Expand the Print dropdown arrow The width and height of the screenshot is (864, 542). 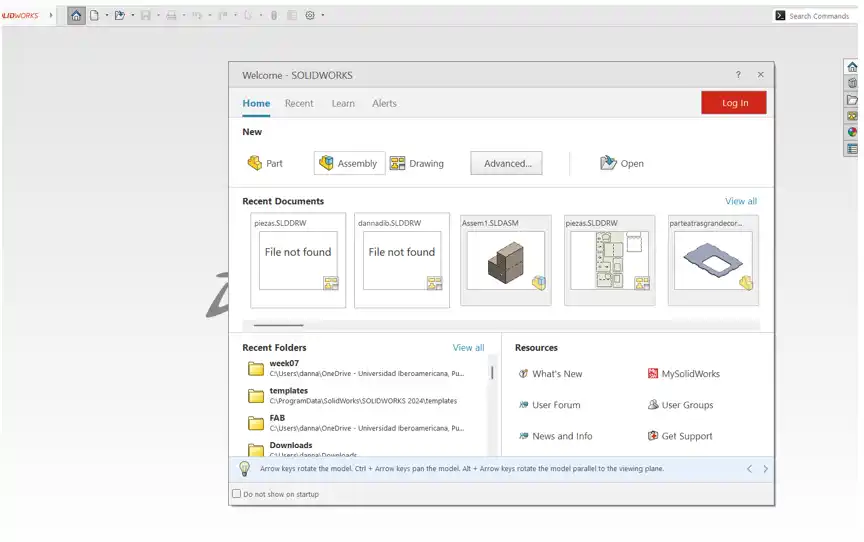tap(184, 15)
